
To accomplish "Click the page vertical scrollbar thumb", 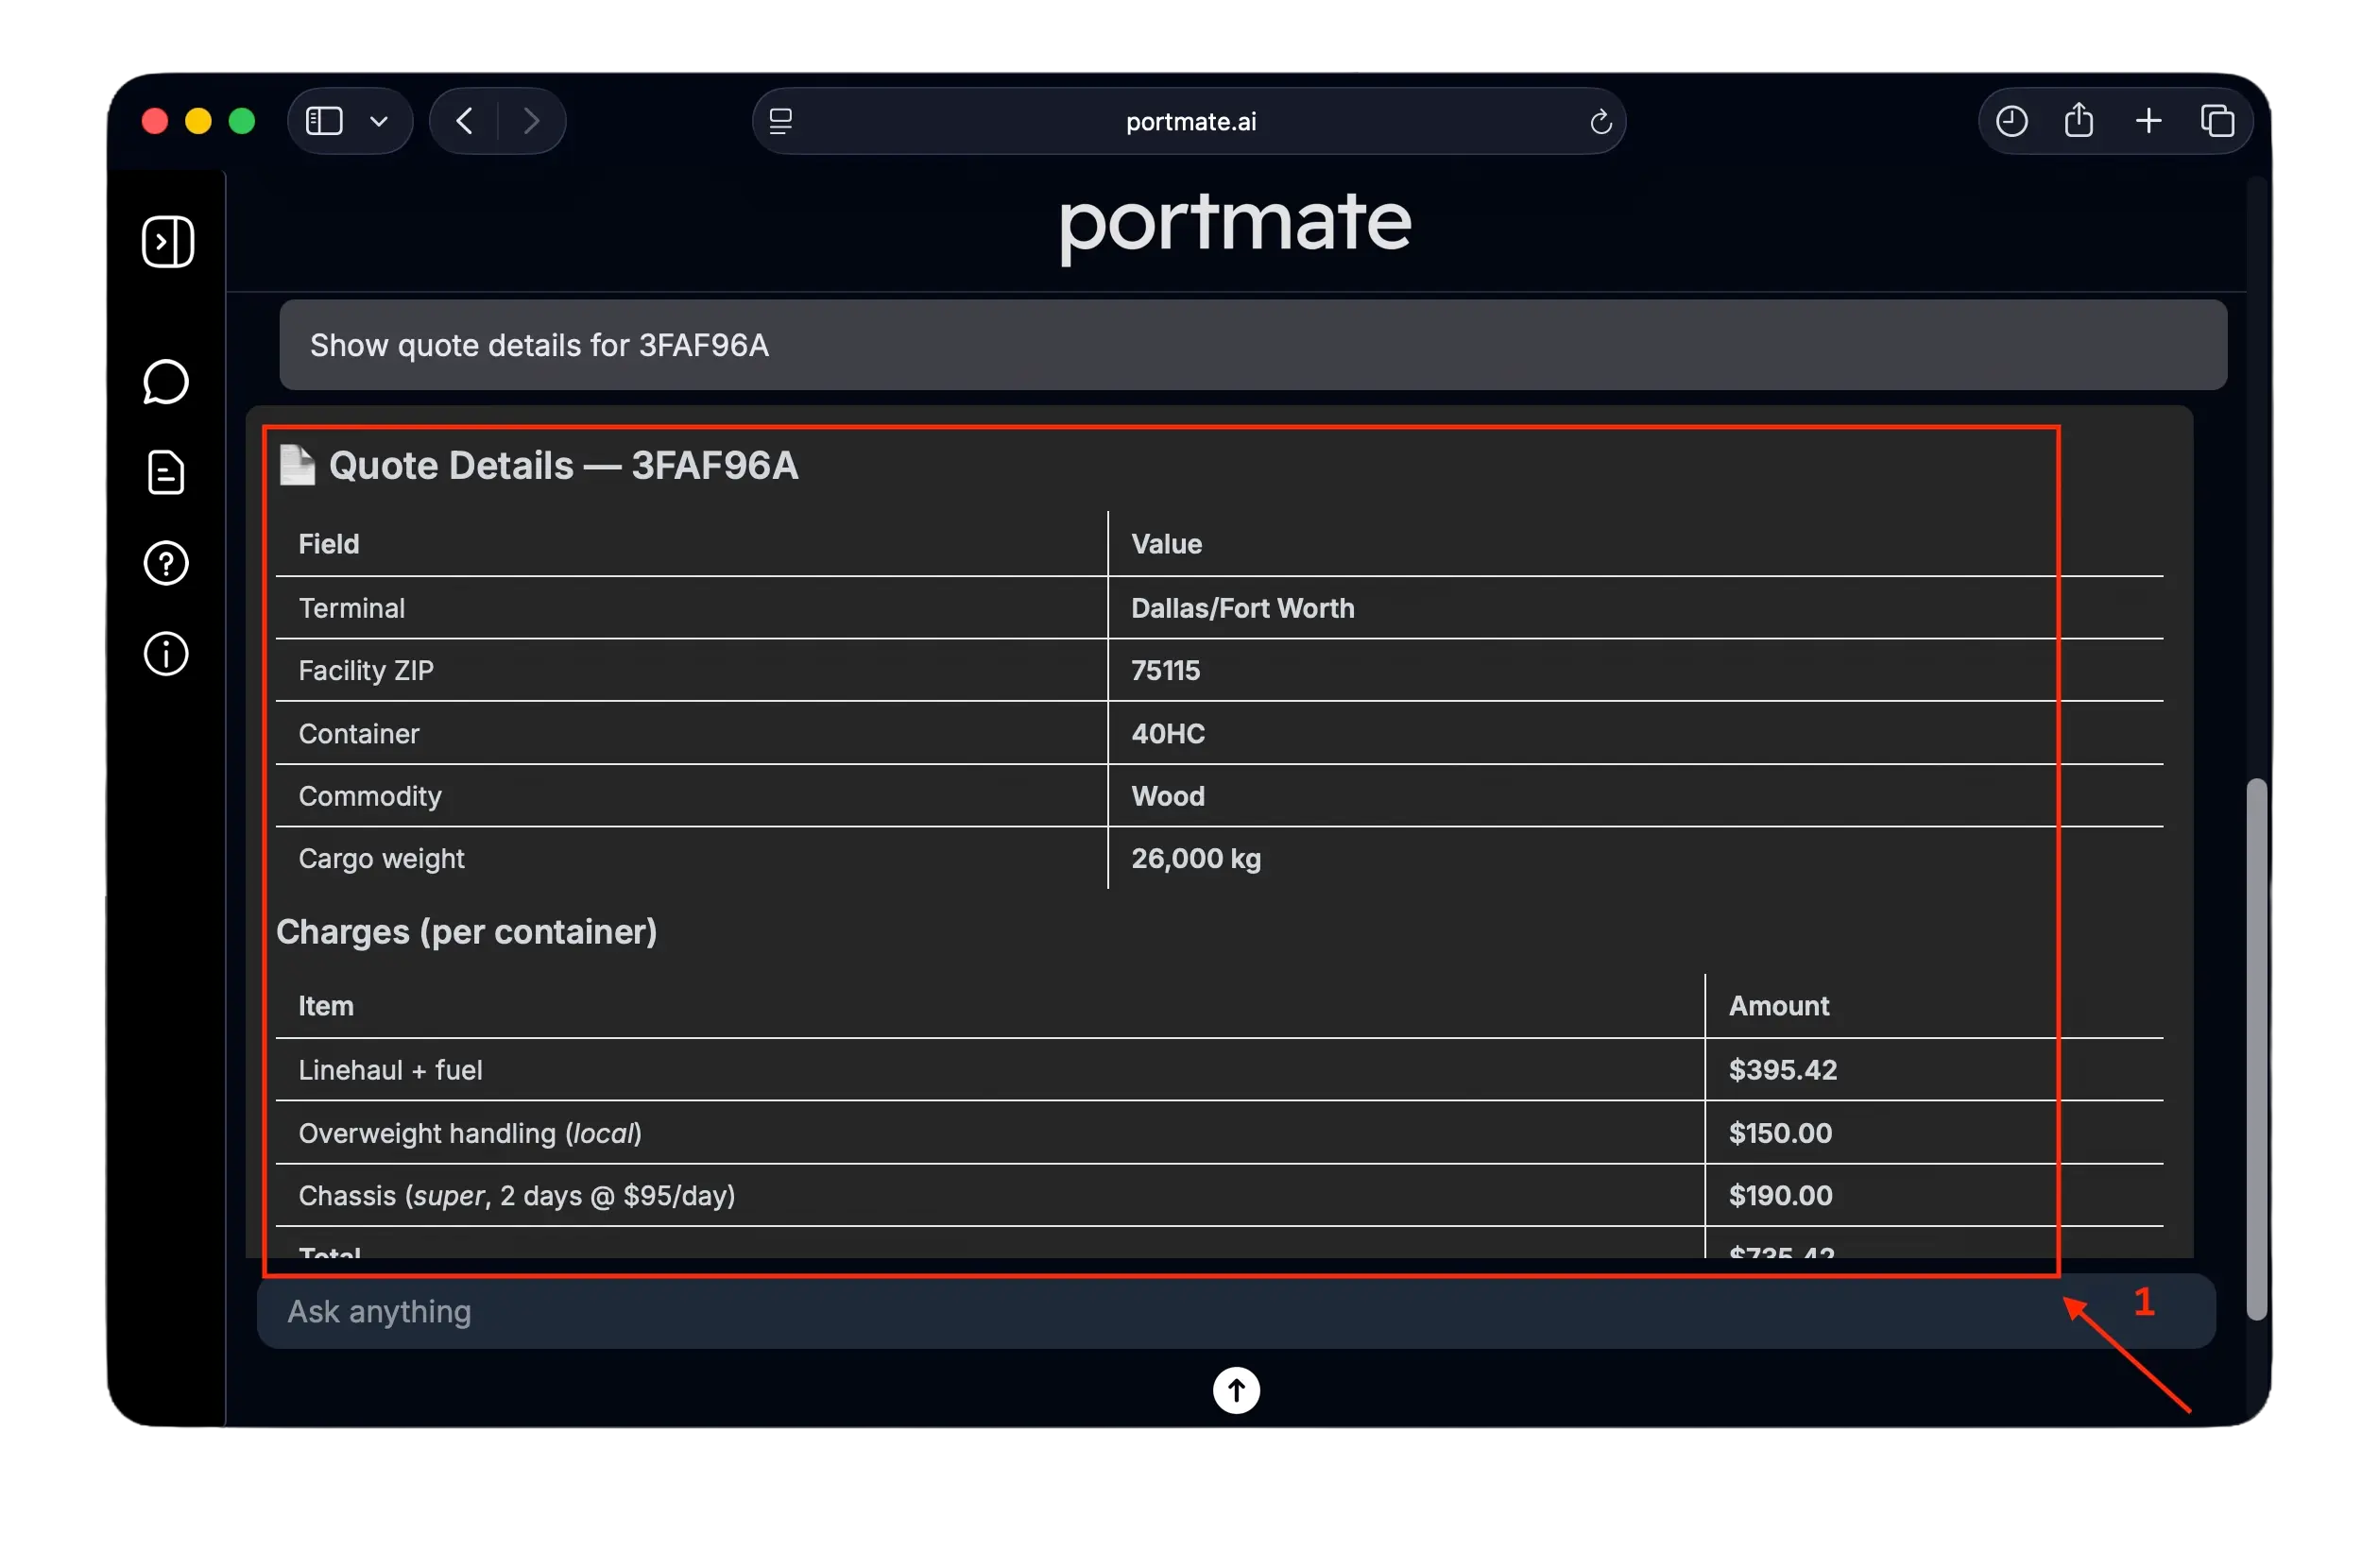I will click(x=2256, y=1048).
